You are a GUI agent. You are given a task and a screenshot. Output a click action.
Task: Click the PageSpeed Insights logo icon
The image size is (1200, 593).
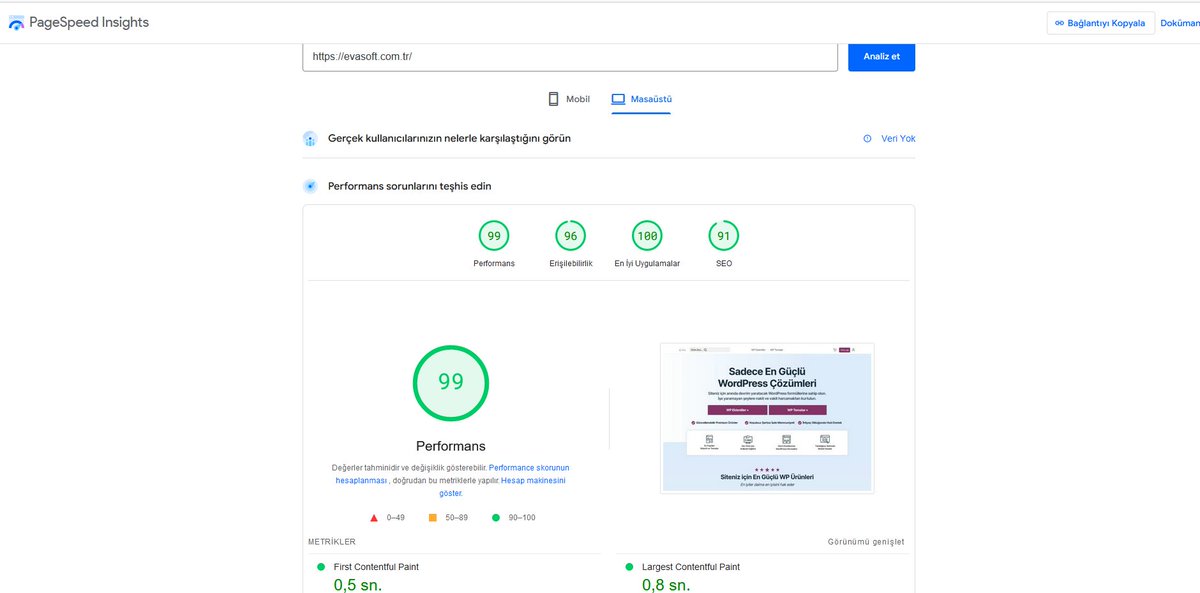(x=18, y=21)
